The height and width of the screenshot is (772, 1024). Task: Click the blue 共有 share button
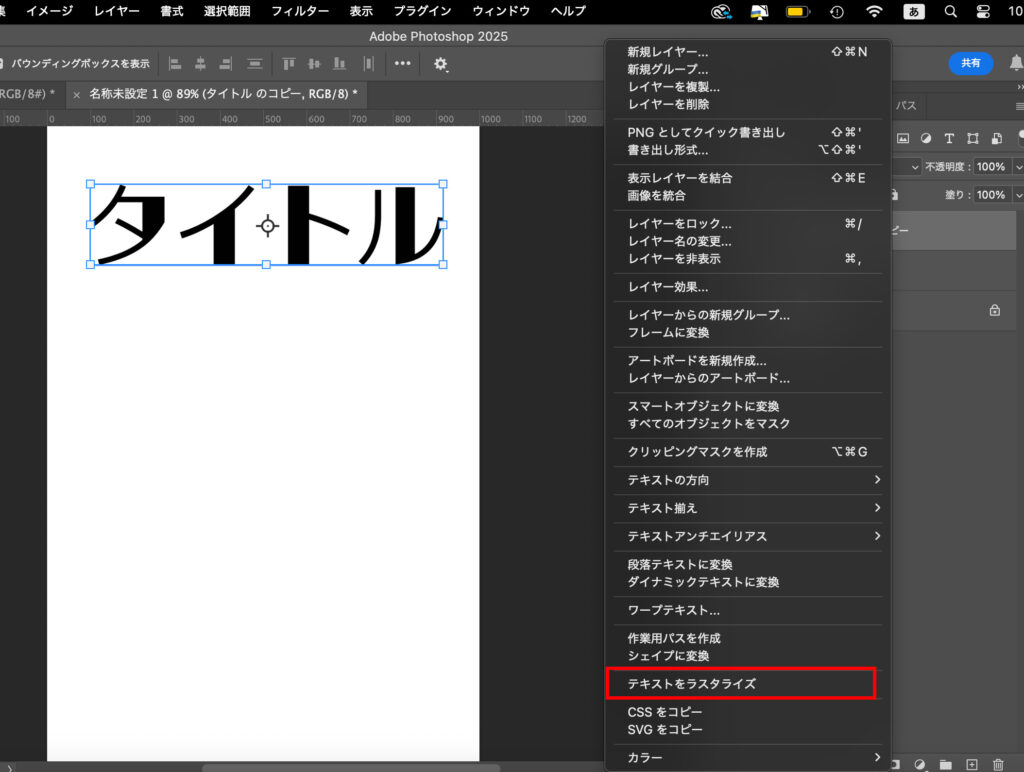pyautogui.click(x=970, y=63)
